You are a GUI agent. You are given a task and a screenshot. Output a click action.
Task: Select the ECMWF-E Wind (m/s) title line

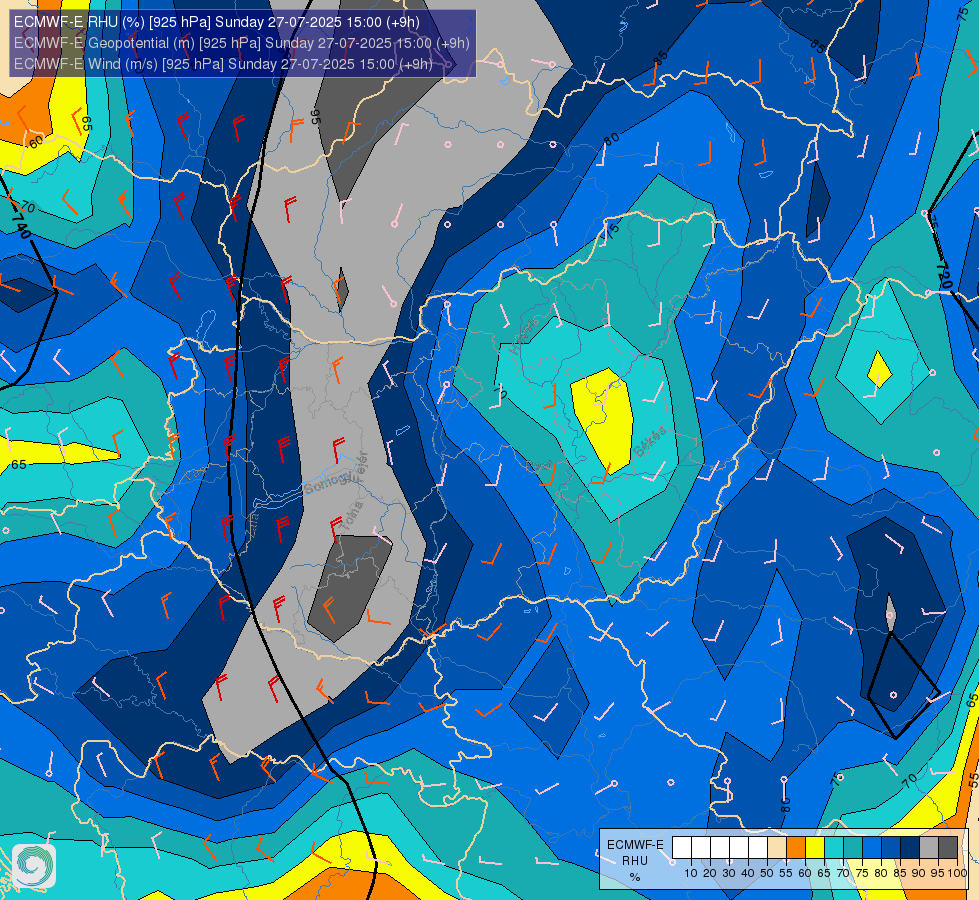223,64
